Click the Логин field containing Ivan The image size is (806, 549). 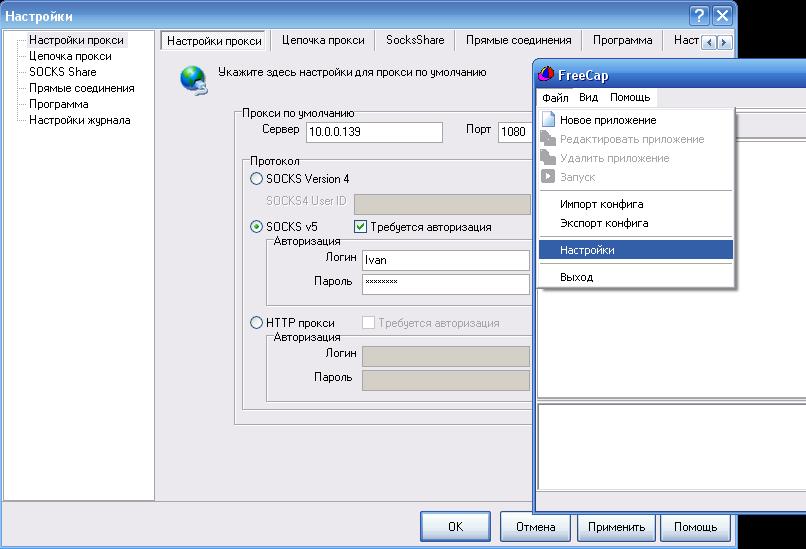445,260
